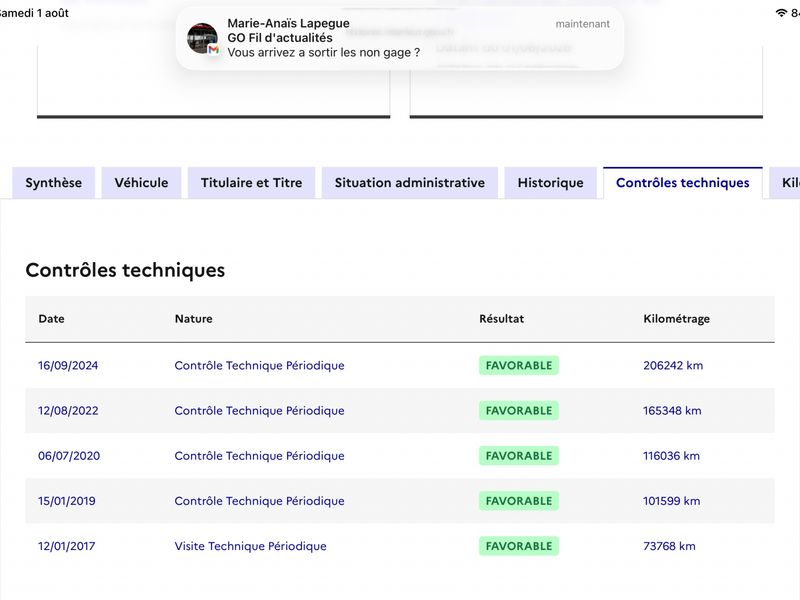The height and width of the screenshot is (600, 800).
Task: Select the Situation administrative tab
Action: click(x=410, y=183)
